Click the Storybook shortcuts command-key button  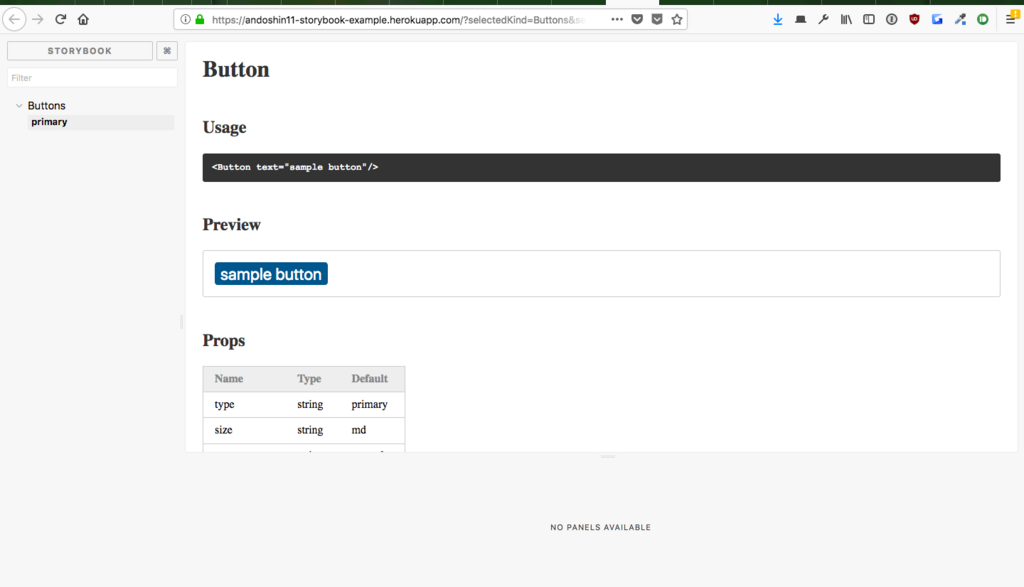pyautogui.click(x=167, y=50)
